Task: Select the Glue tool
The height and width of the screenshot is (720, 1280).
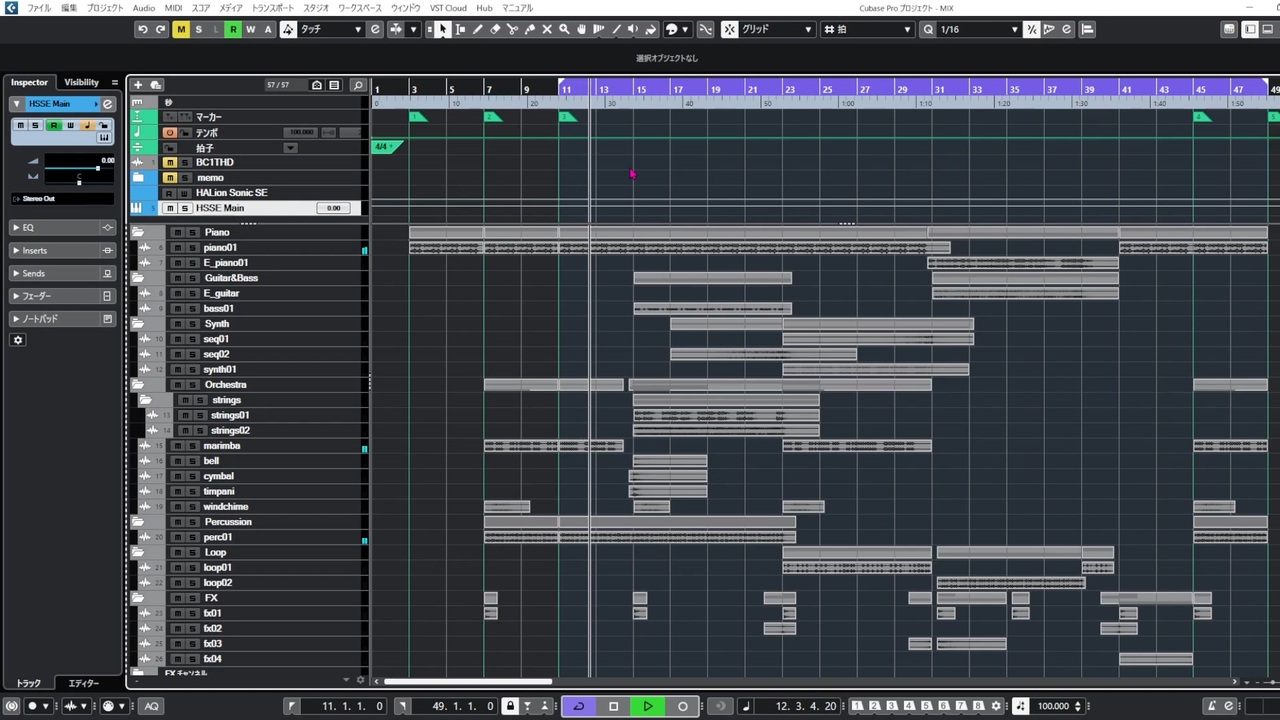Action: [530, 30]
